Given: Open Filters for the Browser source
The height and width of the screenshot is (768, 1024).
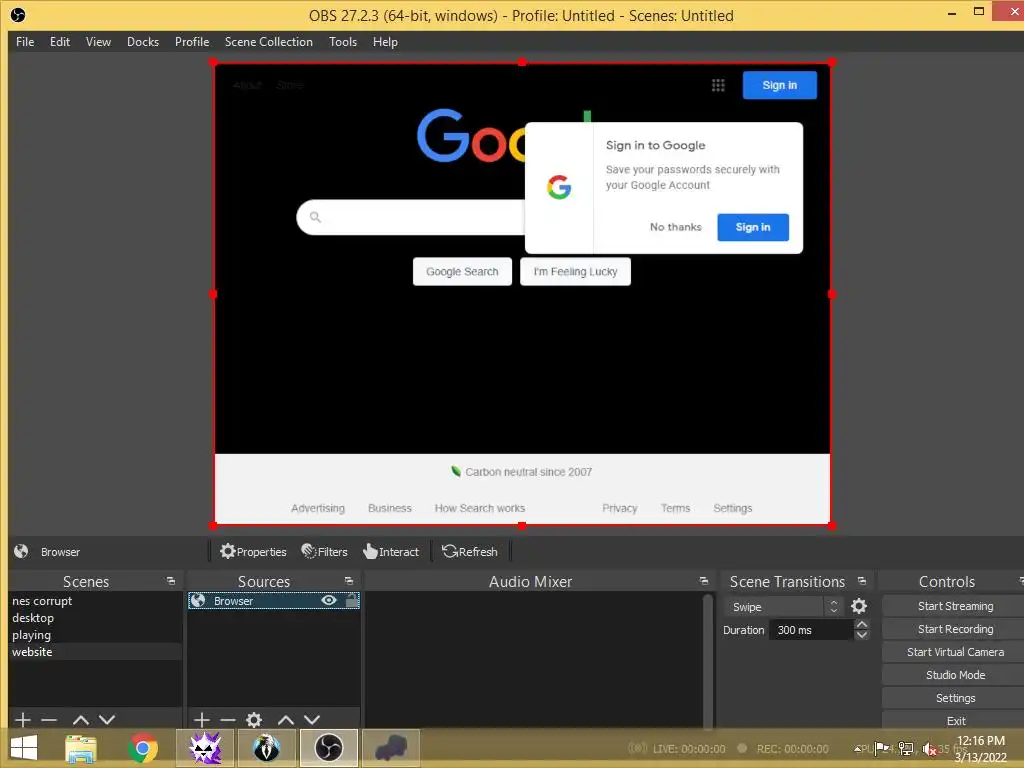Looking at the screenshot, I should pyautogui.click(x=325, y=552).
